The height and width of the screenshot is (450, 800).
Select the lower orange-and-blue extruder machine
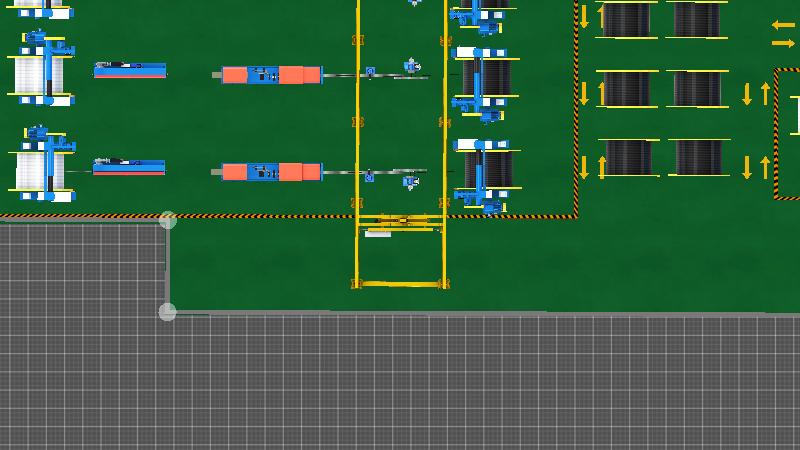[x=270, y=172]
